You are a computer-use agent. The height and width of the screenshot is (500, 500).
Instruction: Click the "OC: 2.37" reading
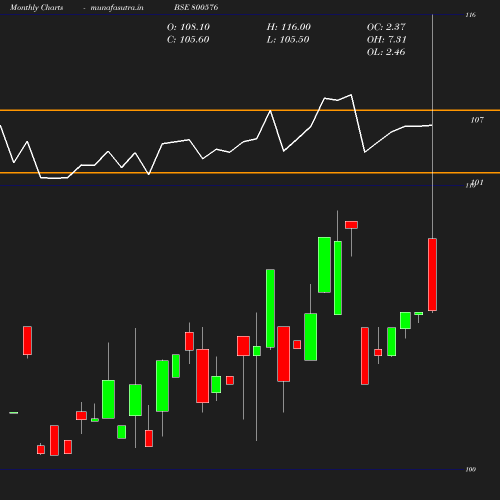386,27
